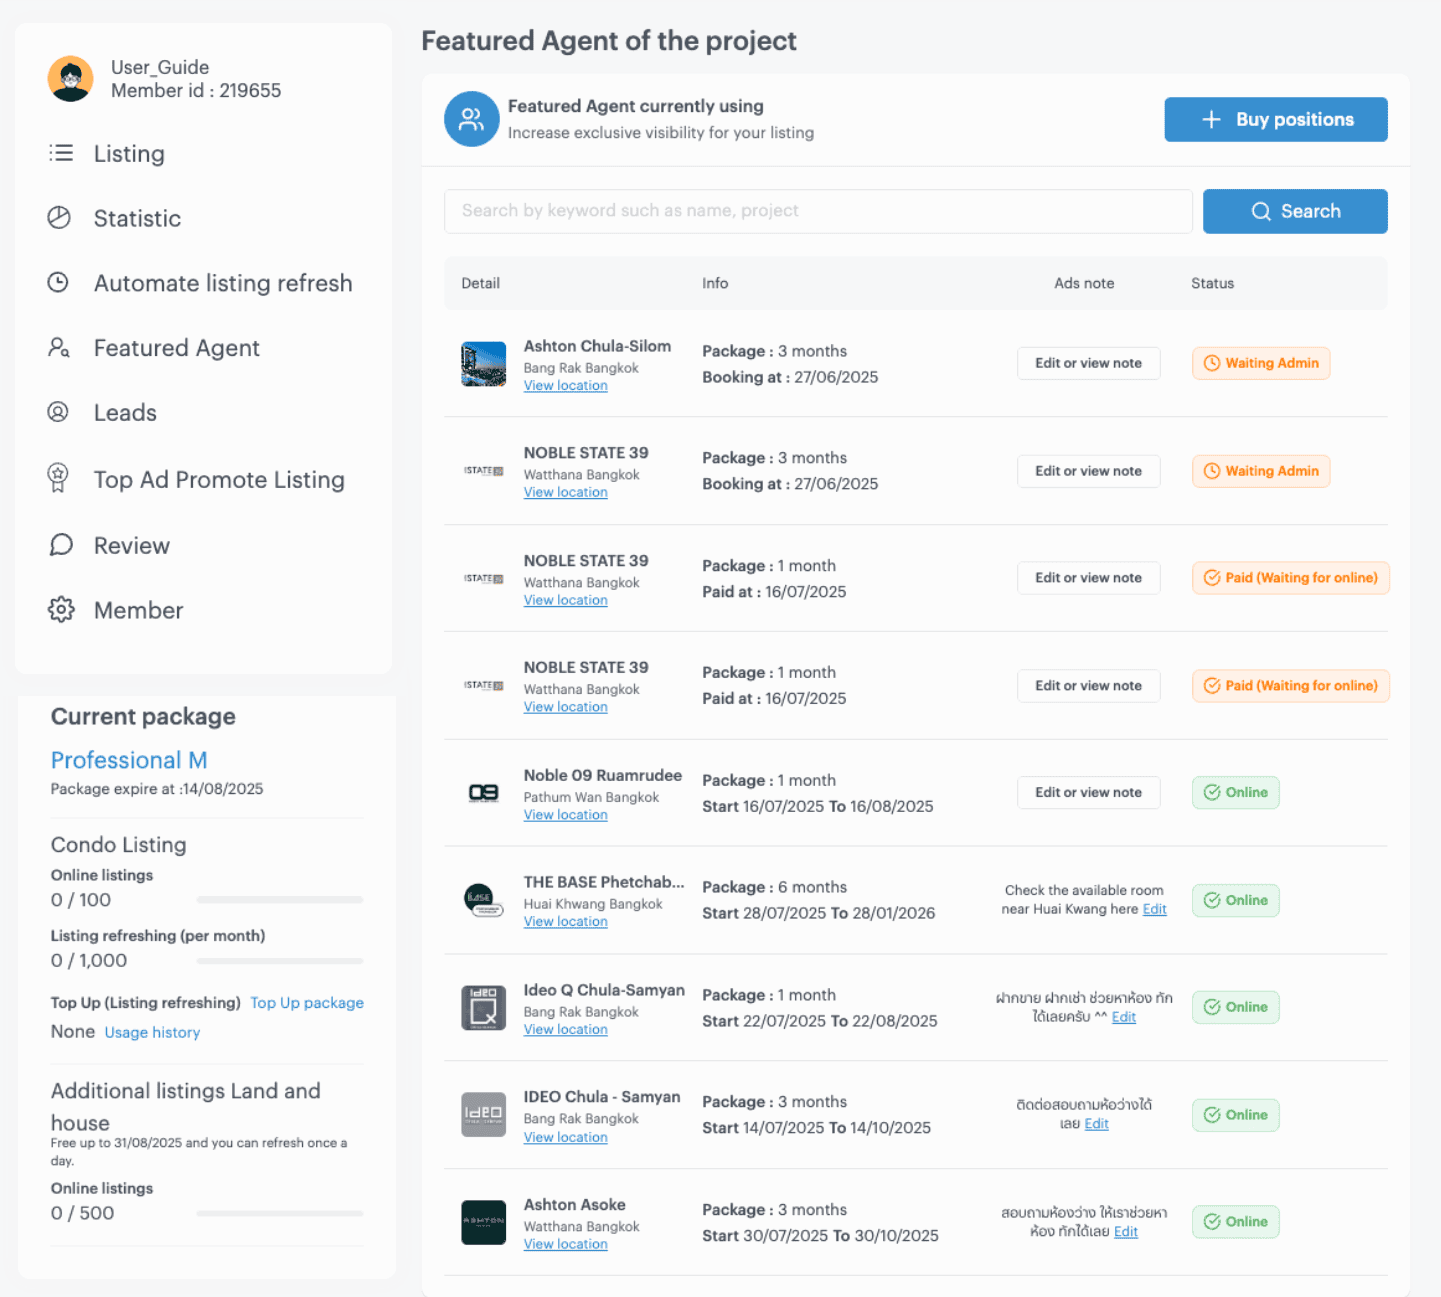
Task: Click the Noble 09 Ruamrudee logo
Action: [x=483, y=793]
